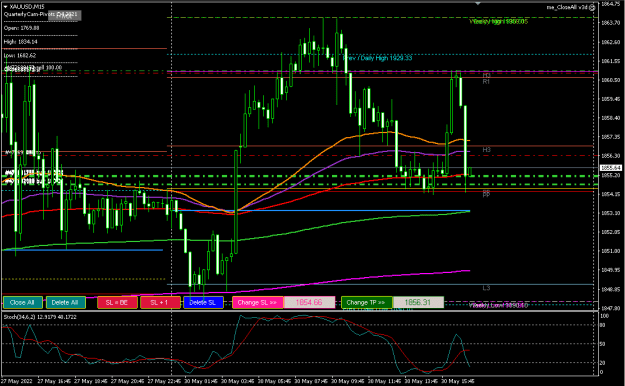Select the take profit value field 1856.31
Viewport: 625px width, 386px height.
pos(418,303)
